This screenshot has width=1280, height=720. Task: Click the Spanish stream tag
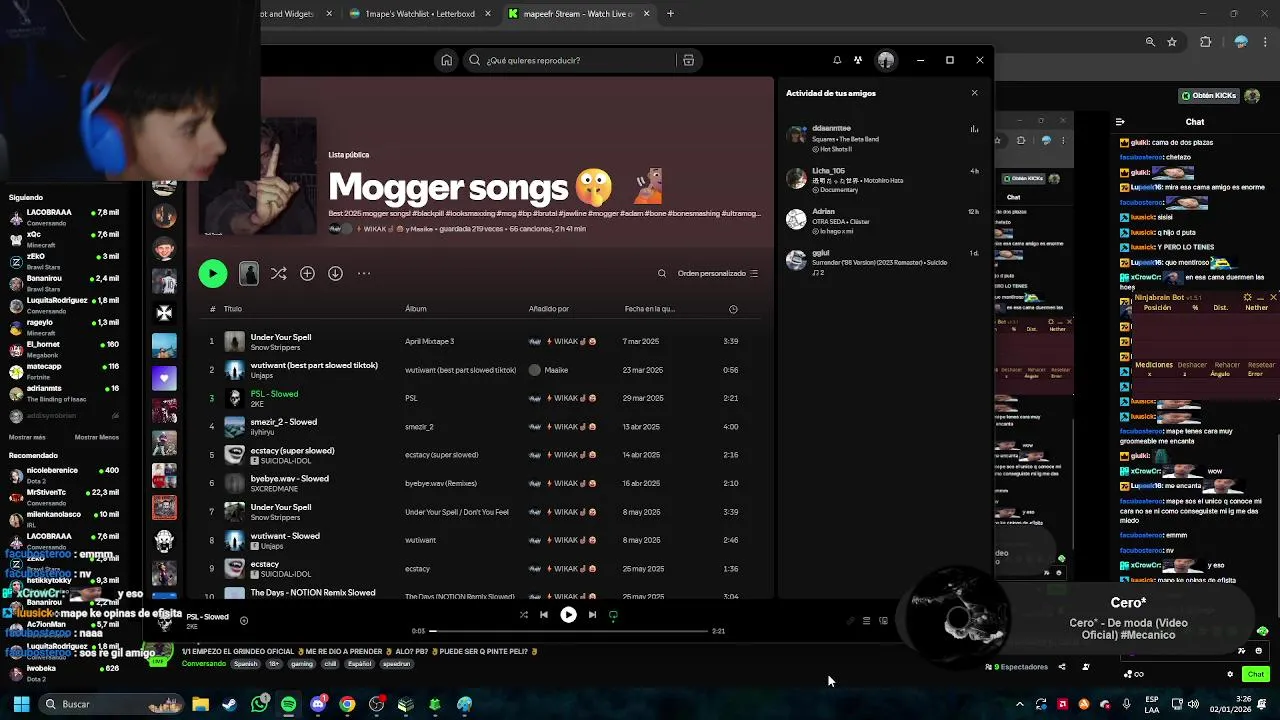coord(245,664)
